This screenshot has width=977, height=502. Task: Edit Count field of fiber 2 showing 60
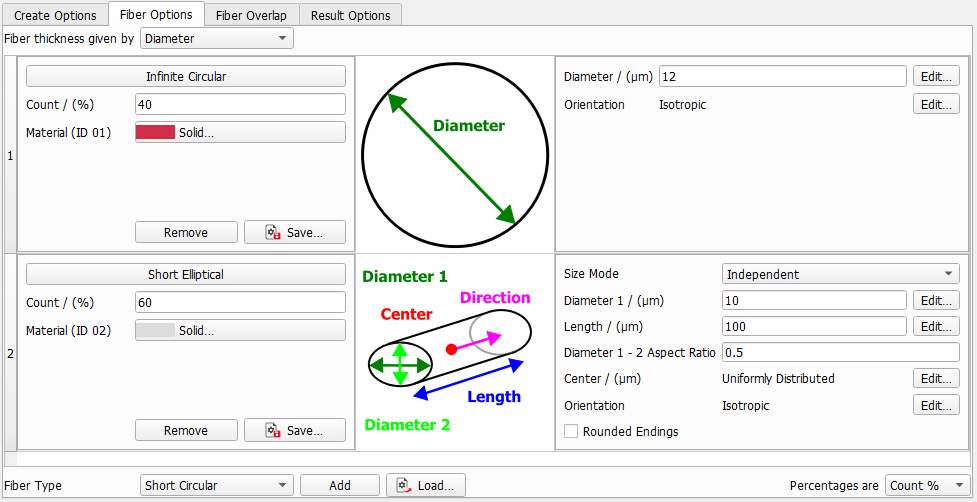(x=240, y=303)
